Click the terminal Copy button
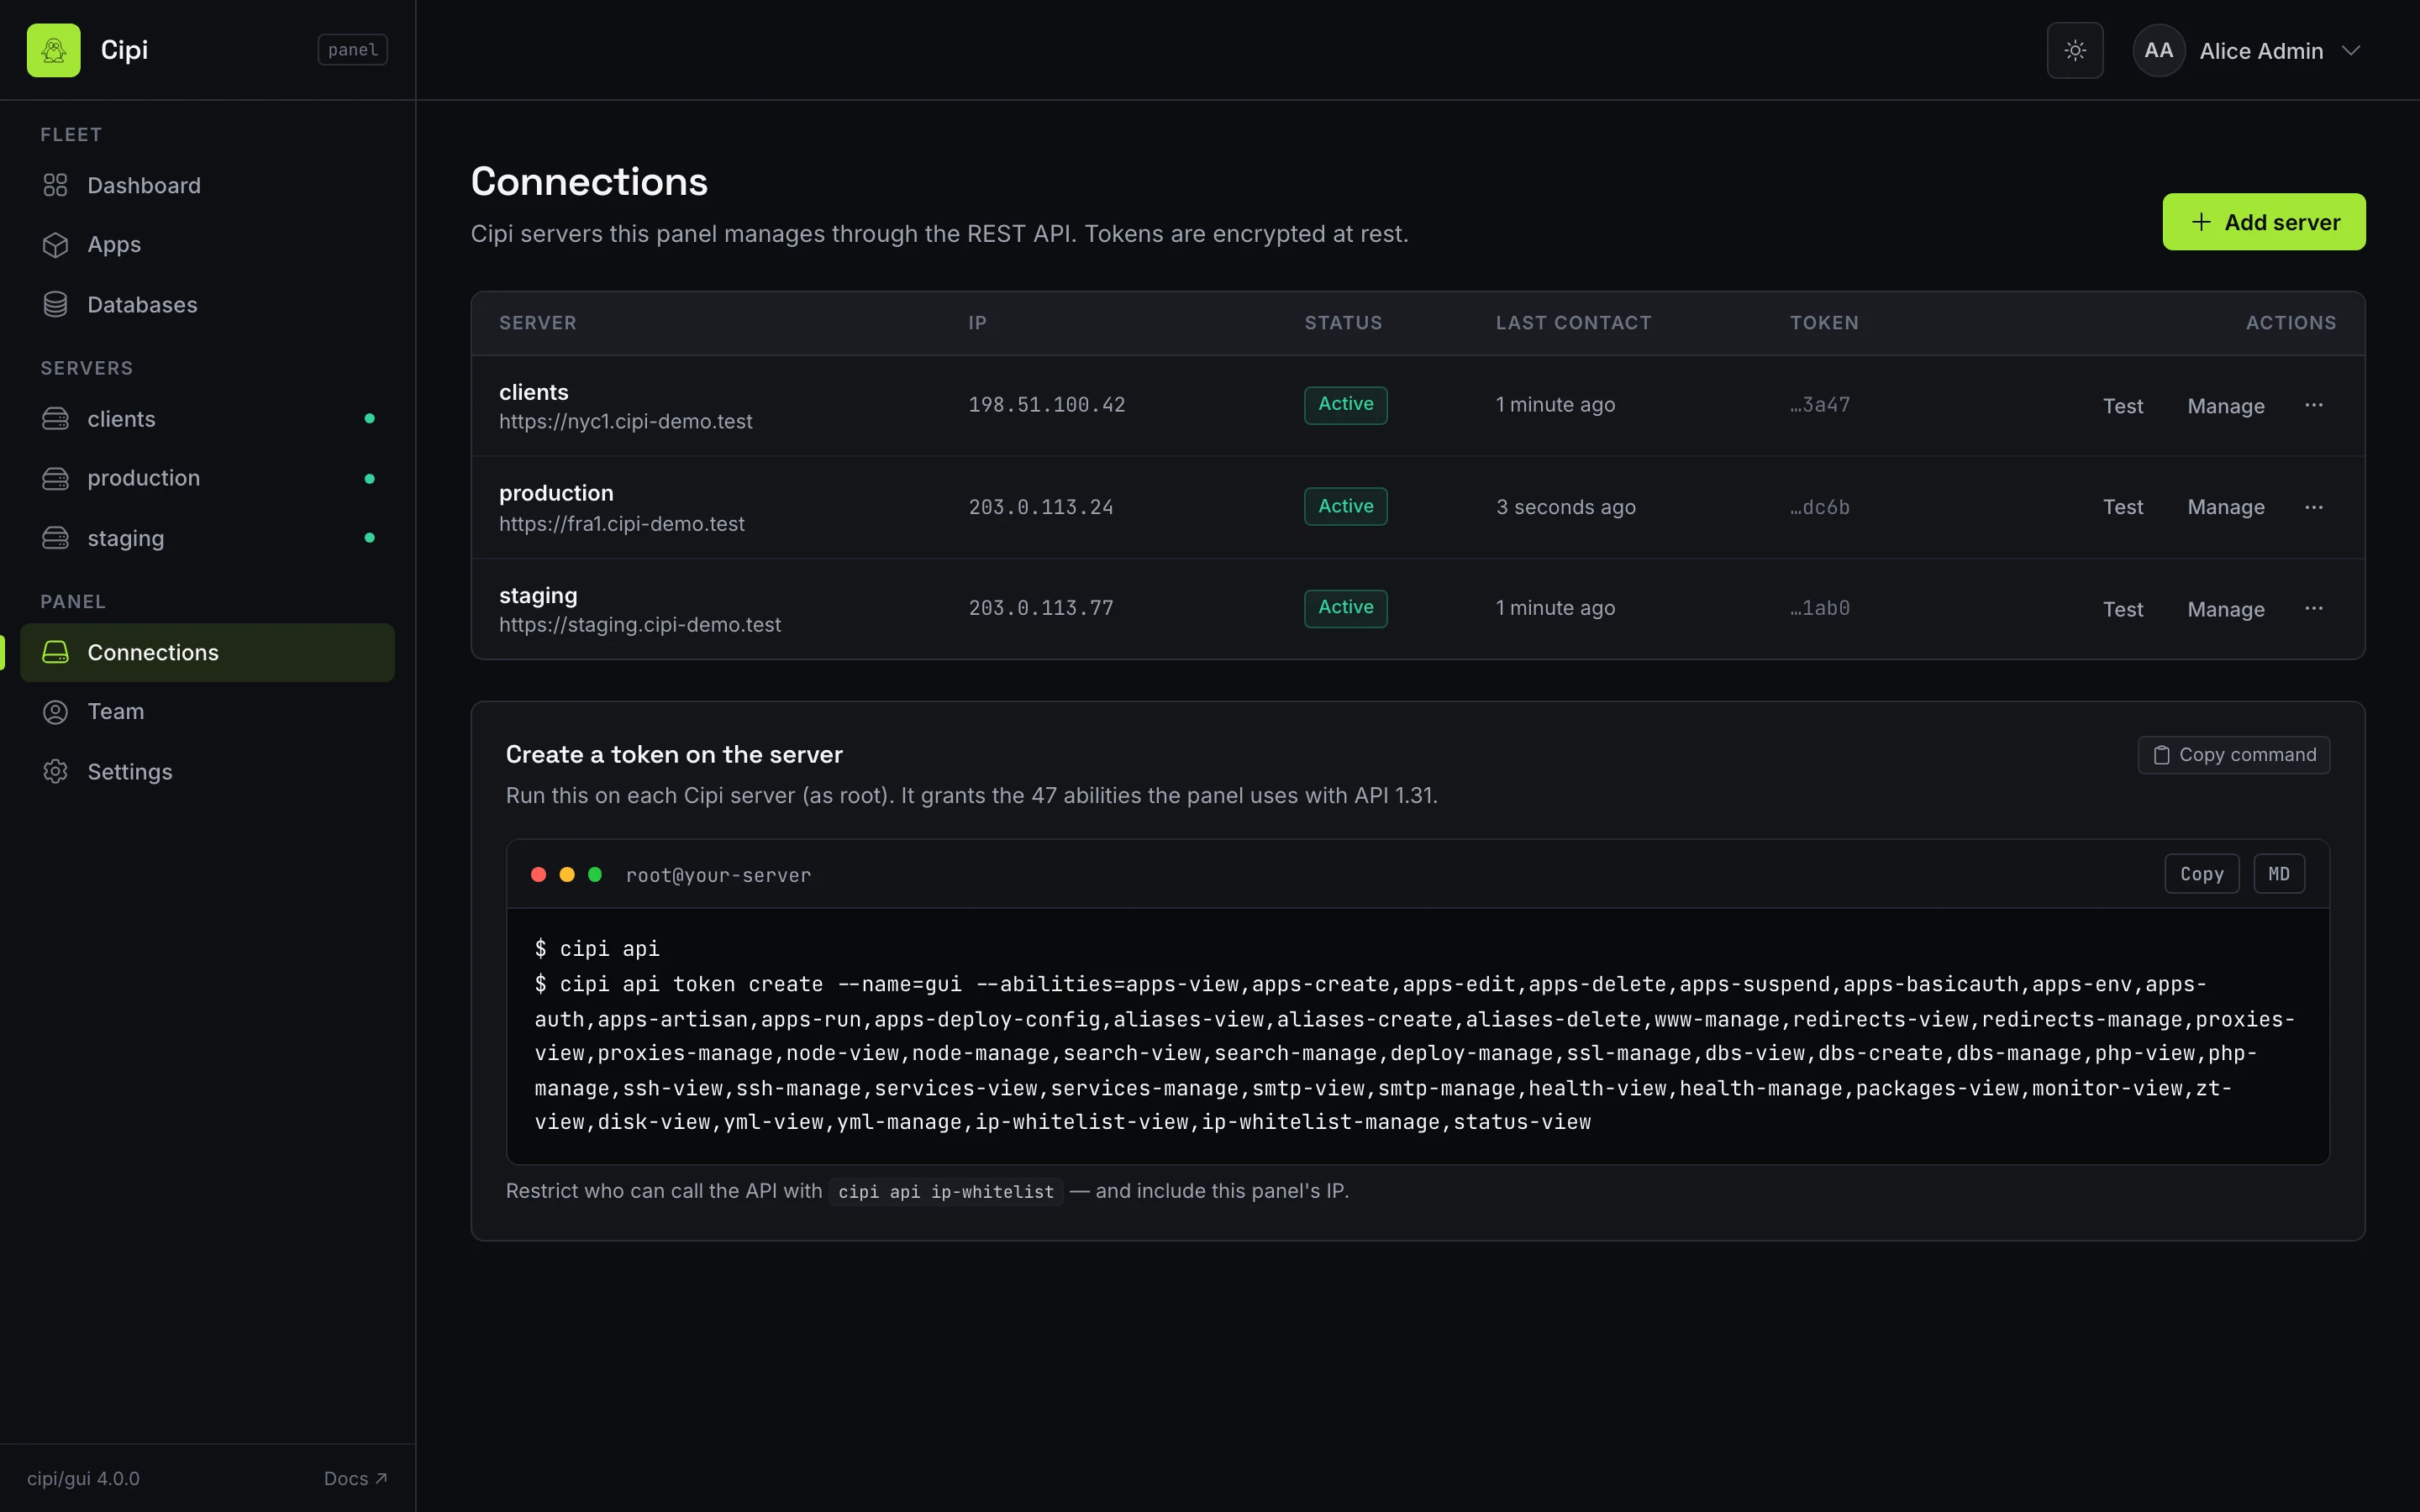Viewport: 2420px width, 1512px height. tap(2202, 874)
